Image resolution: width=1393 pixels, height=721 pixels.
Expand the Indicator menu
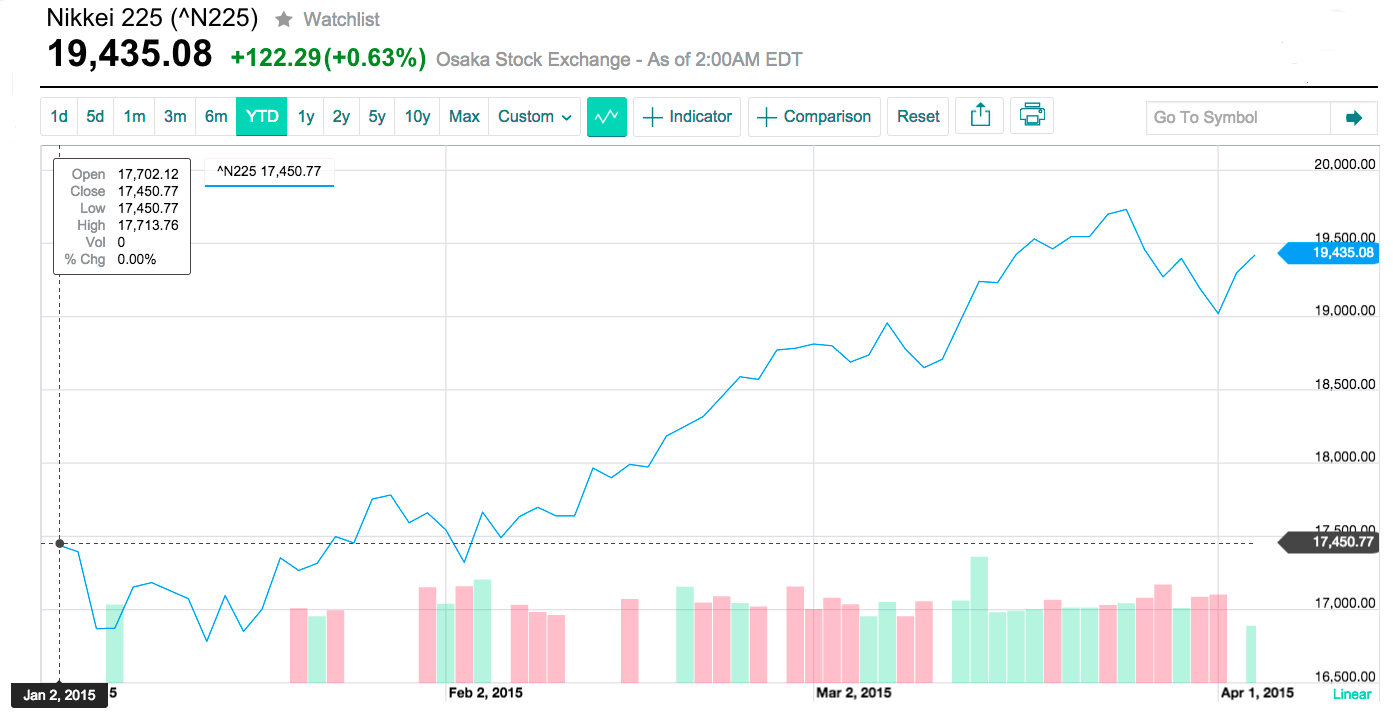coord(687,117)
